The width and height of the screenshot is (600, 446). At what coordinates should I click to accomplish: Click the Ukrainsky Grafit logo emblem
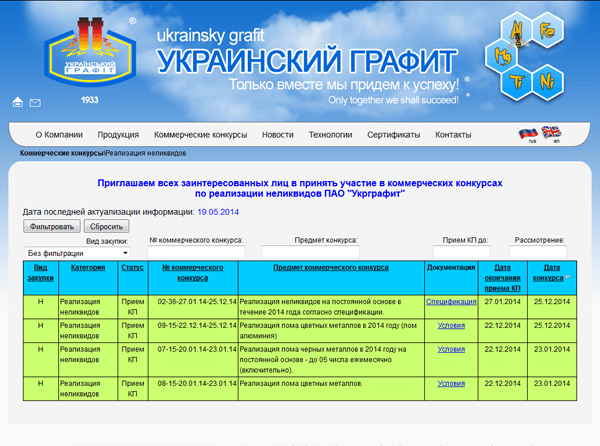coord(90,51)
